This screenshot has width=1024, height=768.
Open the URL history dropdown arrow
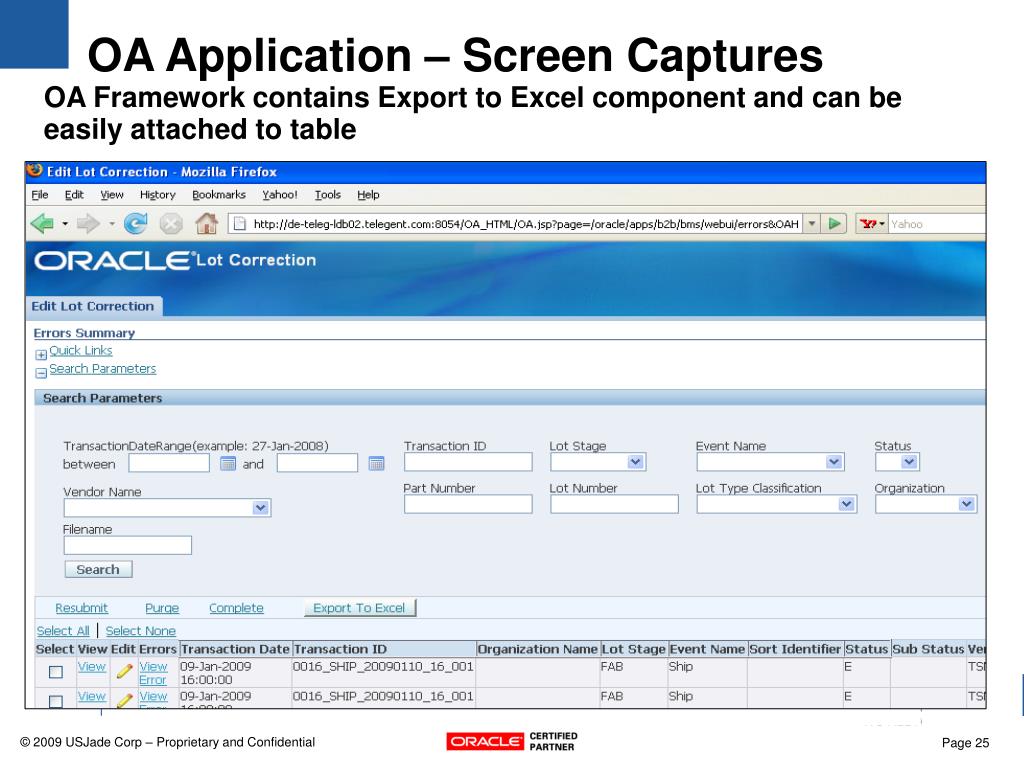[x=811, y=224]
